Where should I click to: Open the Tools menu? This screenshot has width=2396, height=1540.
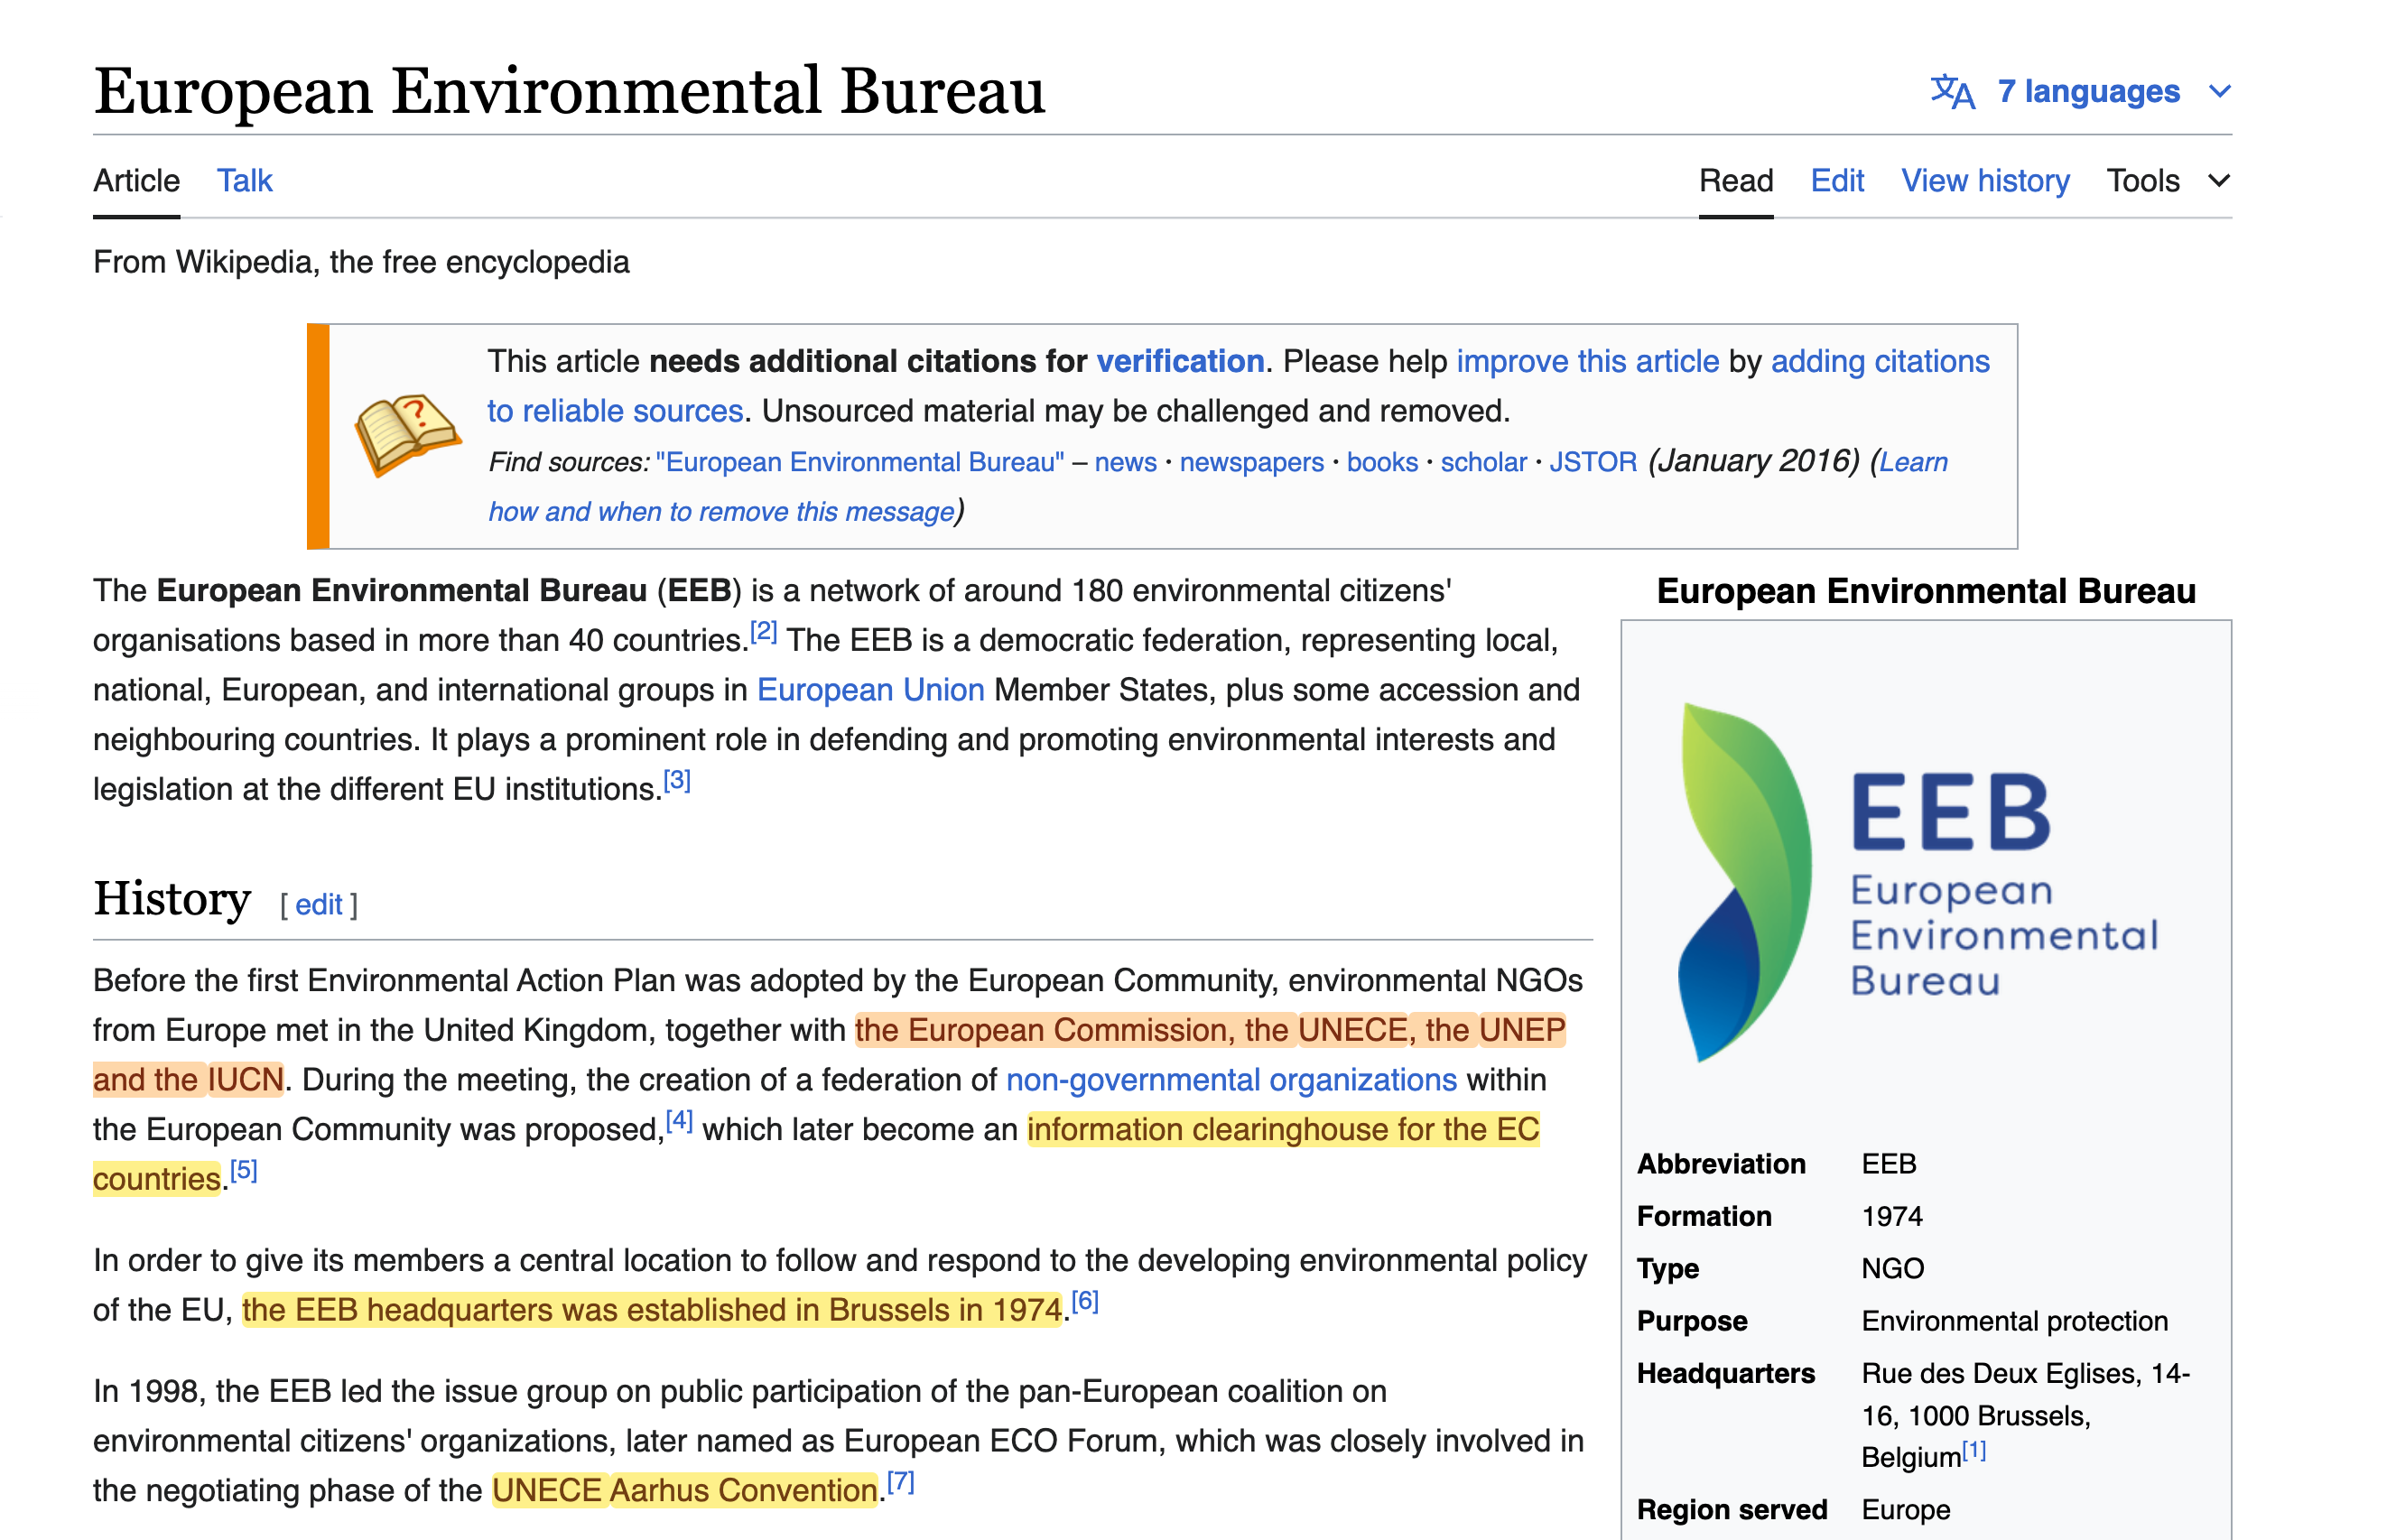[2142, 181]
